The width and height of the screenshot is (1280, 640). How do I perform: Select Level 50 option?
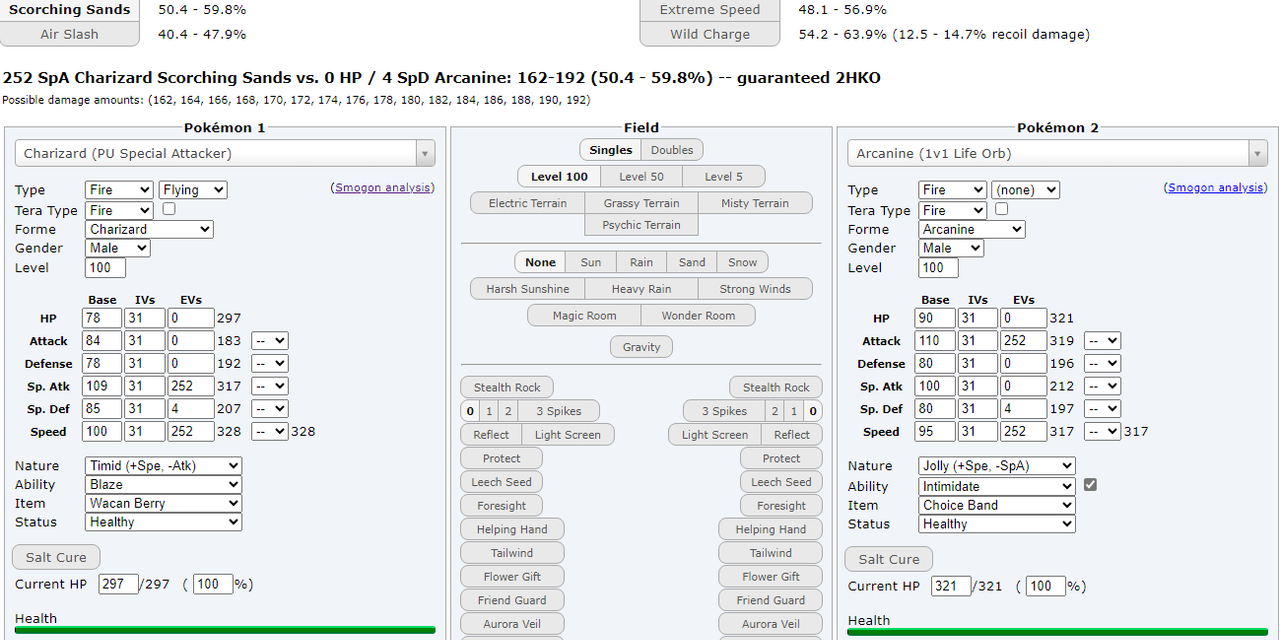[641, 176]
